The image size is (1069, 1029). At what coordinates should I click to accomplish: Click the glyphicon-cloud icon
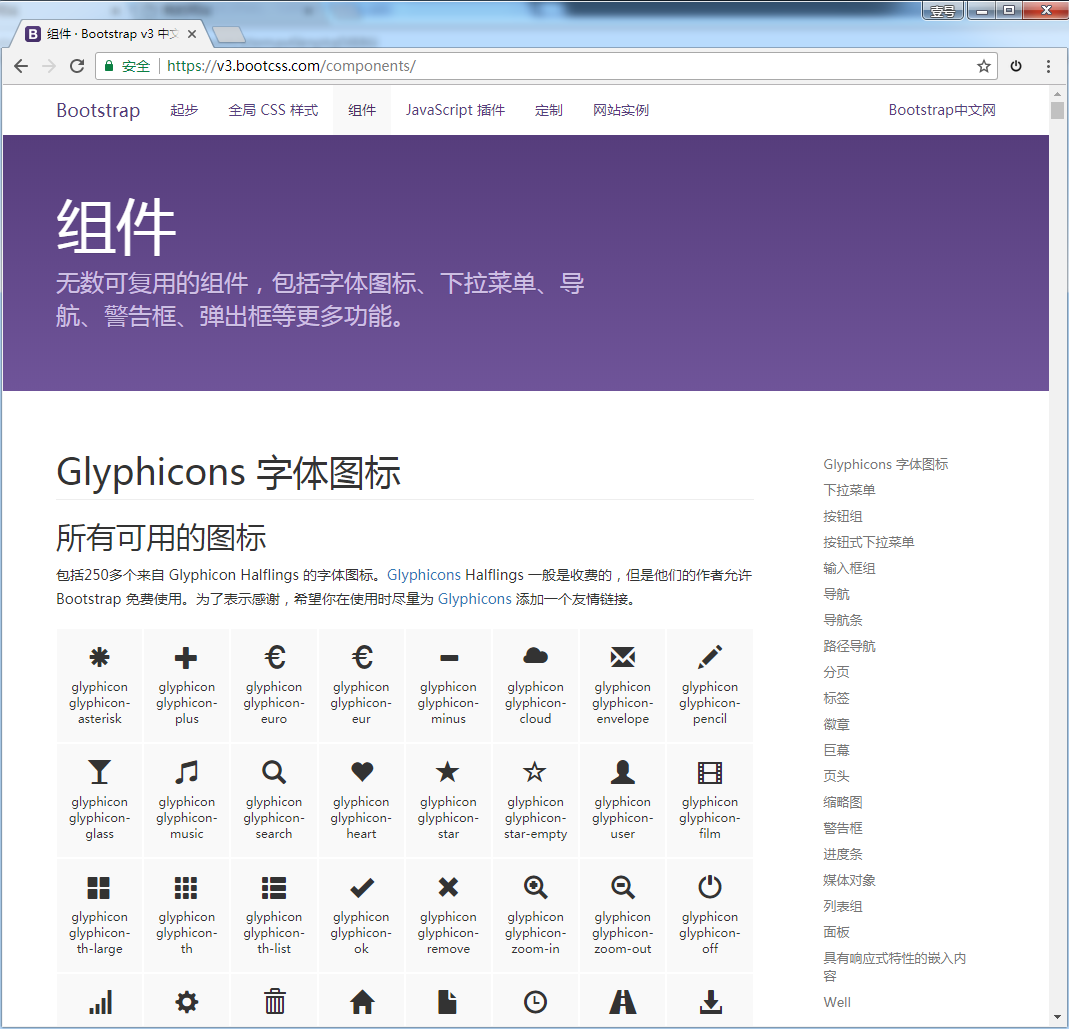[x=536, y=656]
